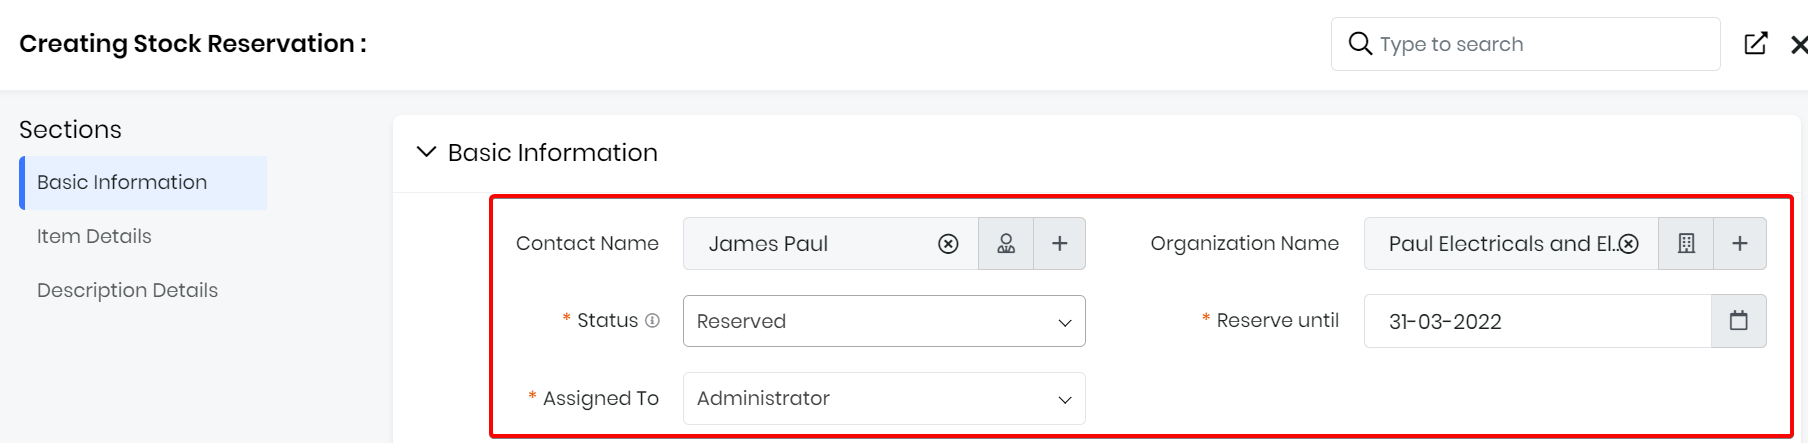Click the Reserve until date field
This screenshot has height=443, width=1808.
(x=1536, y=321)
